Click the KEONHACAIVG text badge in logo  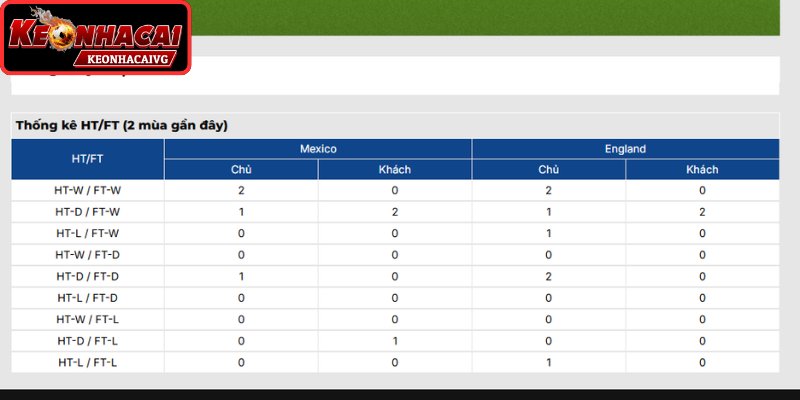pyautogui.click(x=128, y=59)
